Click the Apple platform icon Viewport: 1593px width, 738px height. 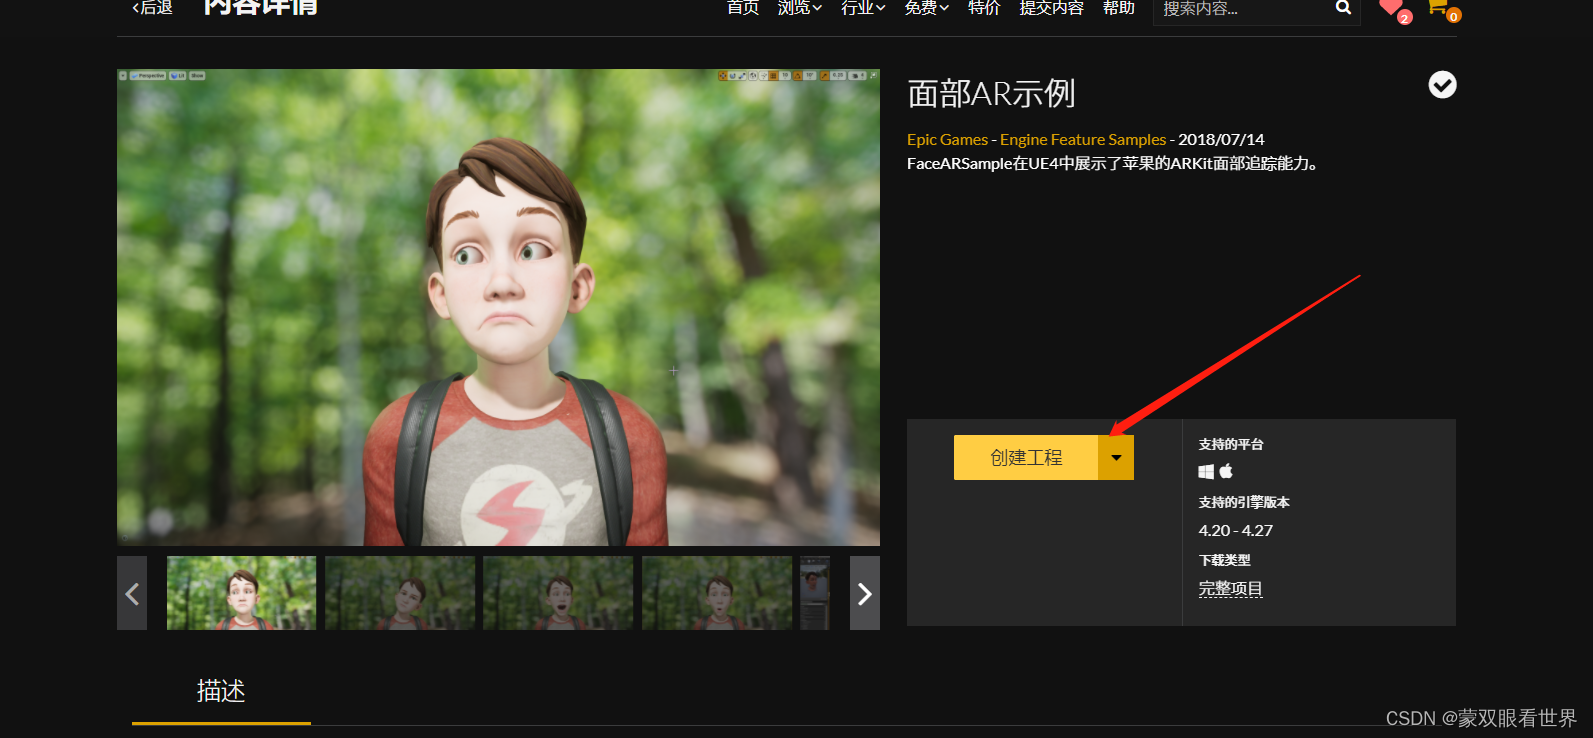[x=1226, y=471]
